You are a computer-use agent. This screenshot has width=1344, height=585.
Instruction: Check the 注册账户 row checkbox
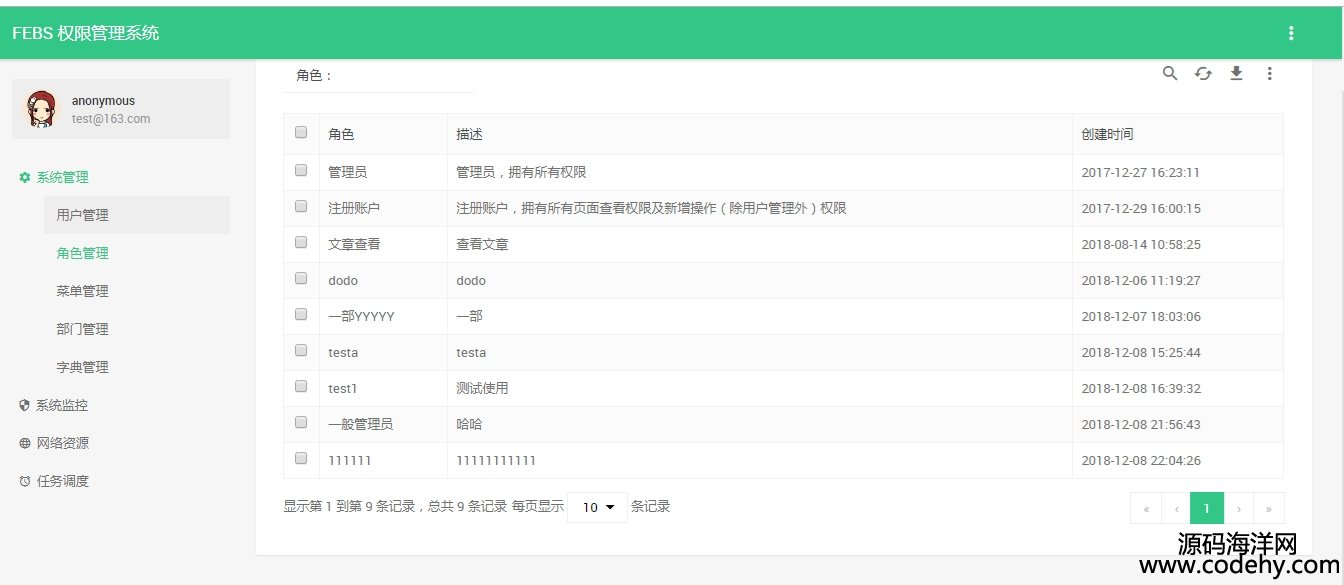[x=301, y=206]
